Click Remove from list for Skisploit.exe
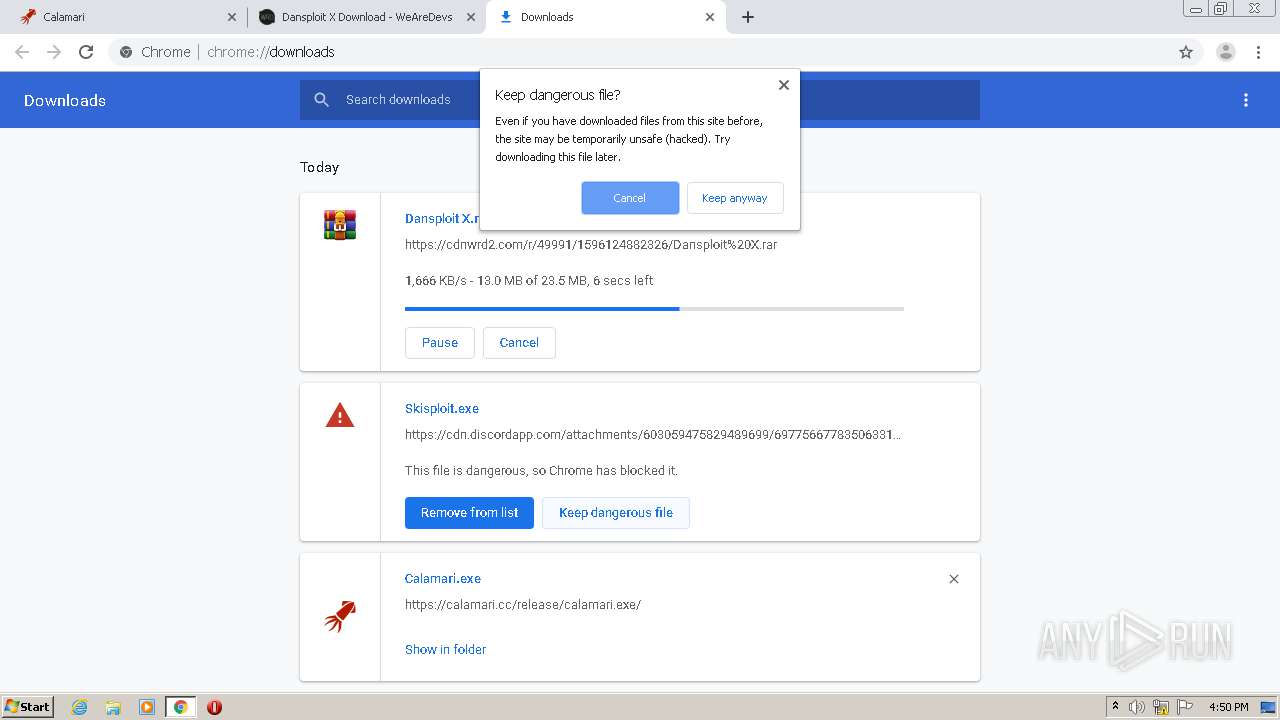The width and height of the screenshot is (1280, 720). pyautogui.click(x=469, y=513)
